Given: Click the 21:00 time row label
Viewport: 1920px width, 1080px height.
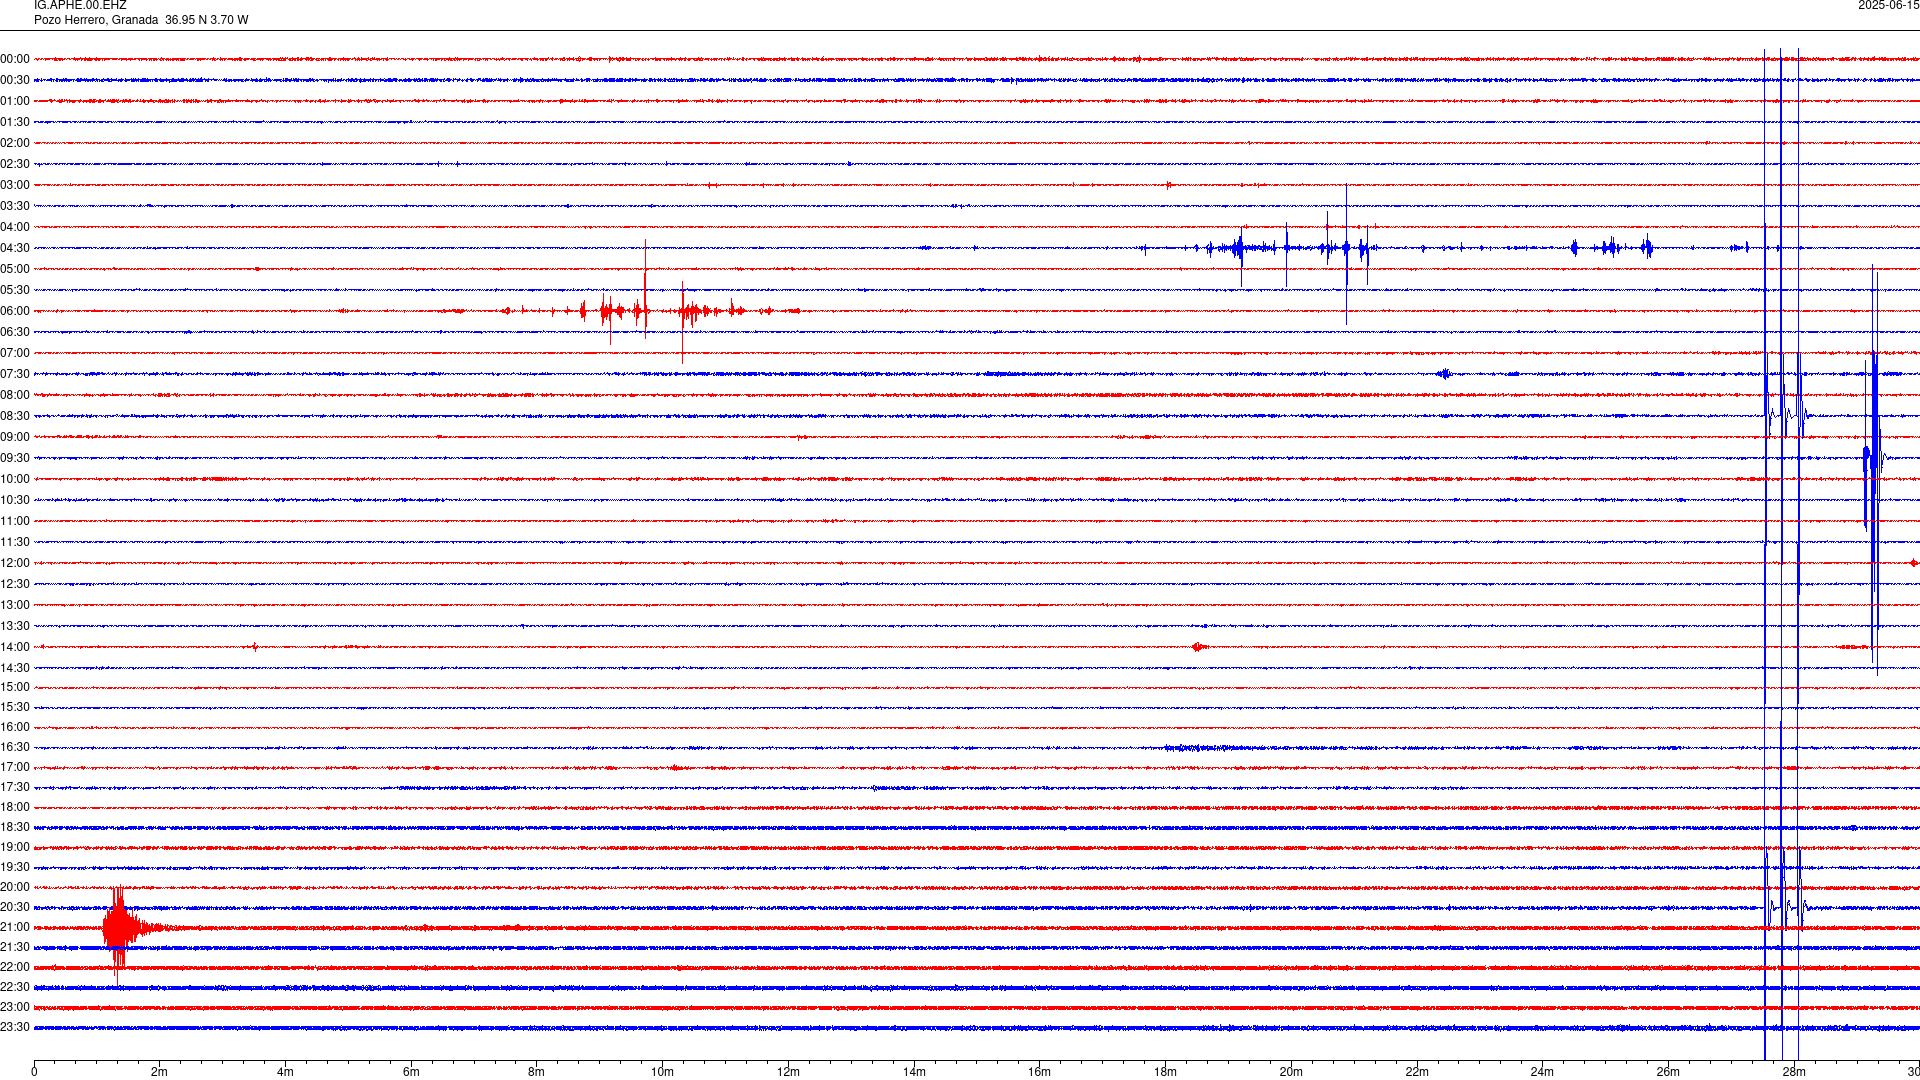Looking at the screenshot, I should point(15,928).
